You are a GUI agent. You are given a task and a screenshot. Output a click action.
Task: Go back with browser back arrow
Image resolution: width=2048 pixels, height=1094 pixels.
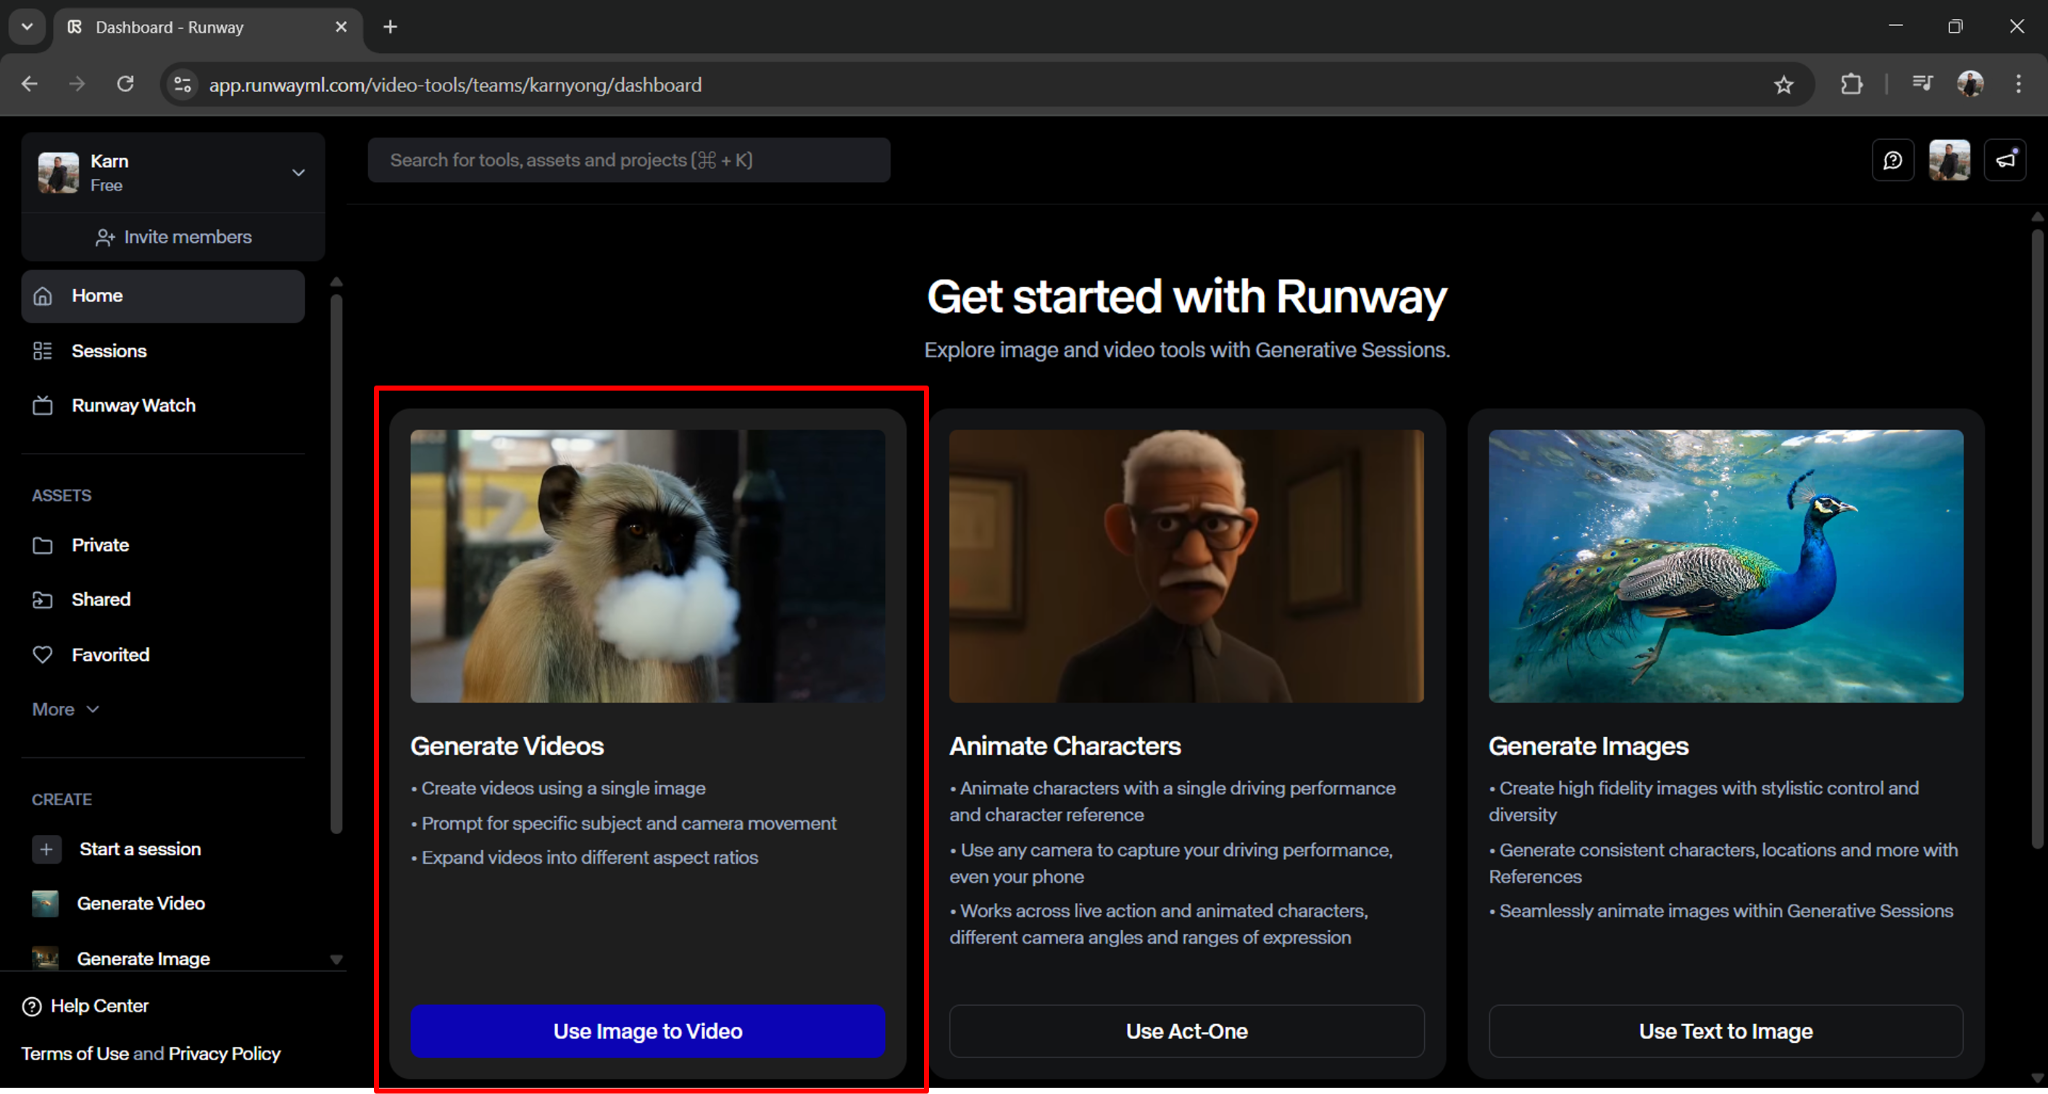(x=29, y=84)
